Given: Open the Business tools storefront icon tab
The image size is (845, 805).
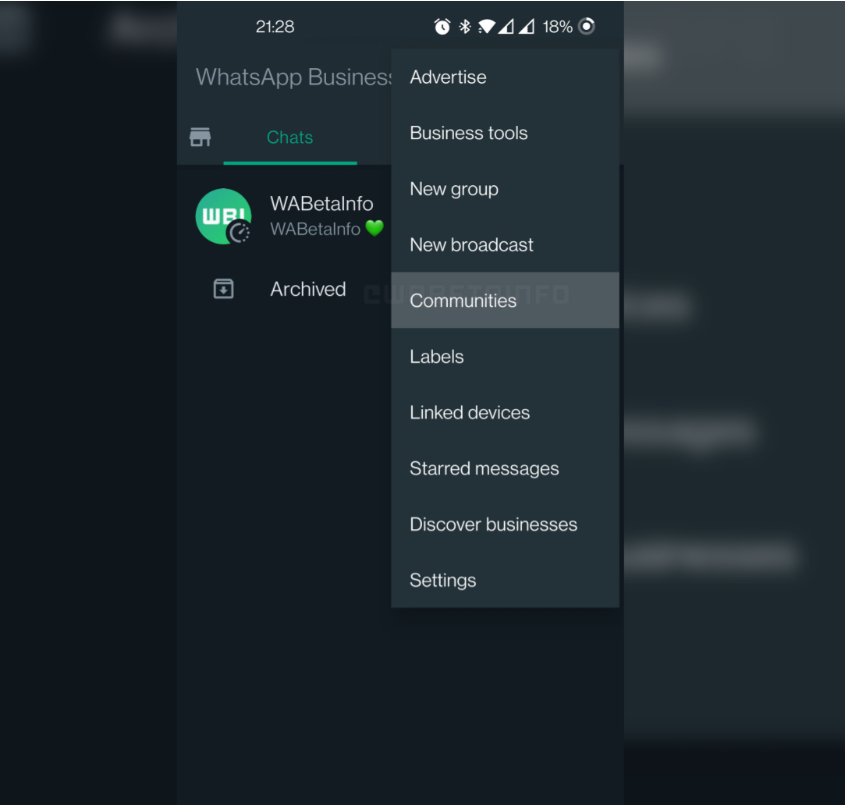Looking at the screenshot, I should tap(200, 137).
